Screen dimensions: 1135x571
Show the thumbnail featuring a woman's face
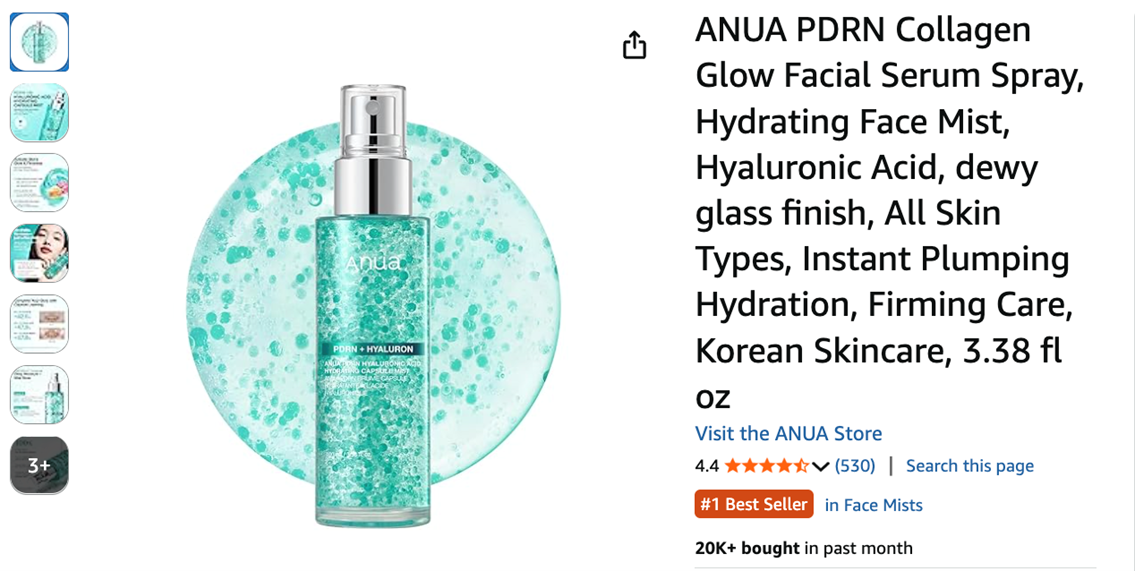39,253
